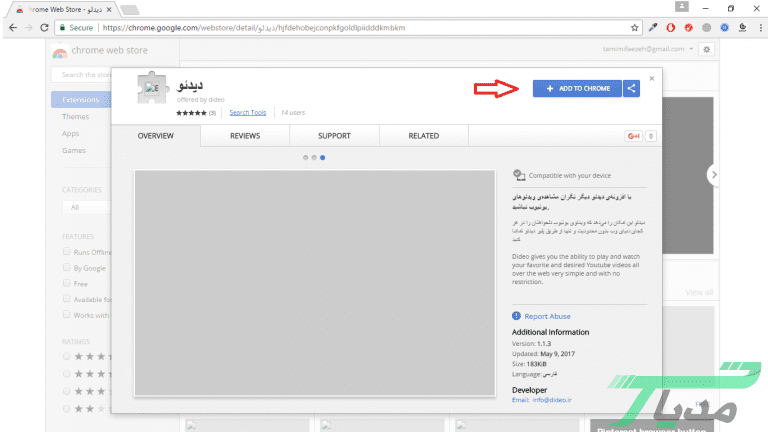The width and height of the screenshot is (768, 432).
Task: Open a new browser tab
Action: (x=129, y=10)
